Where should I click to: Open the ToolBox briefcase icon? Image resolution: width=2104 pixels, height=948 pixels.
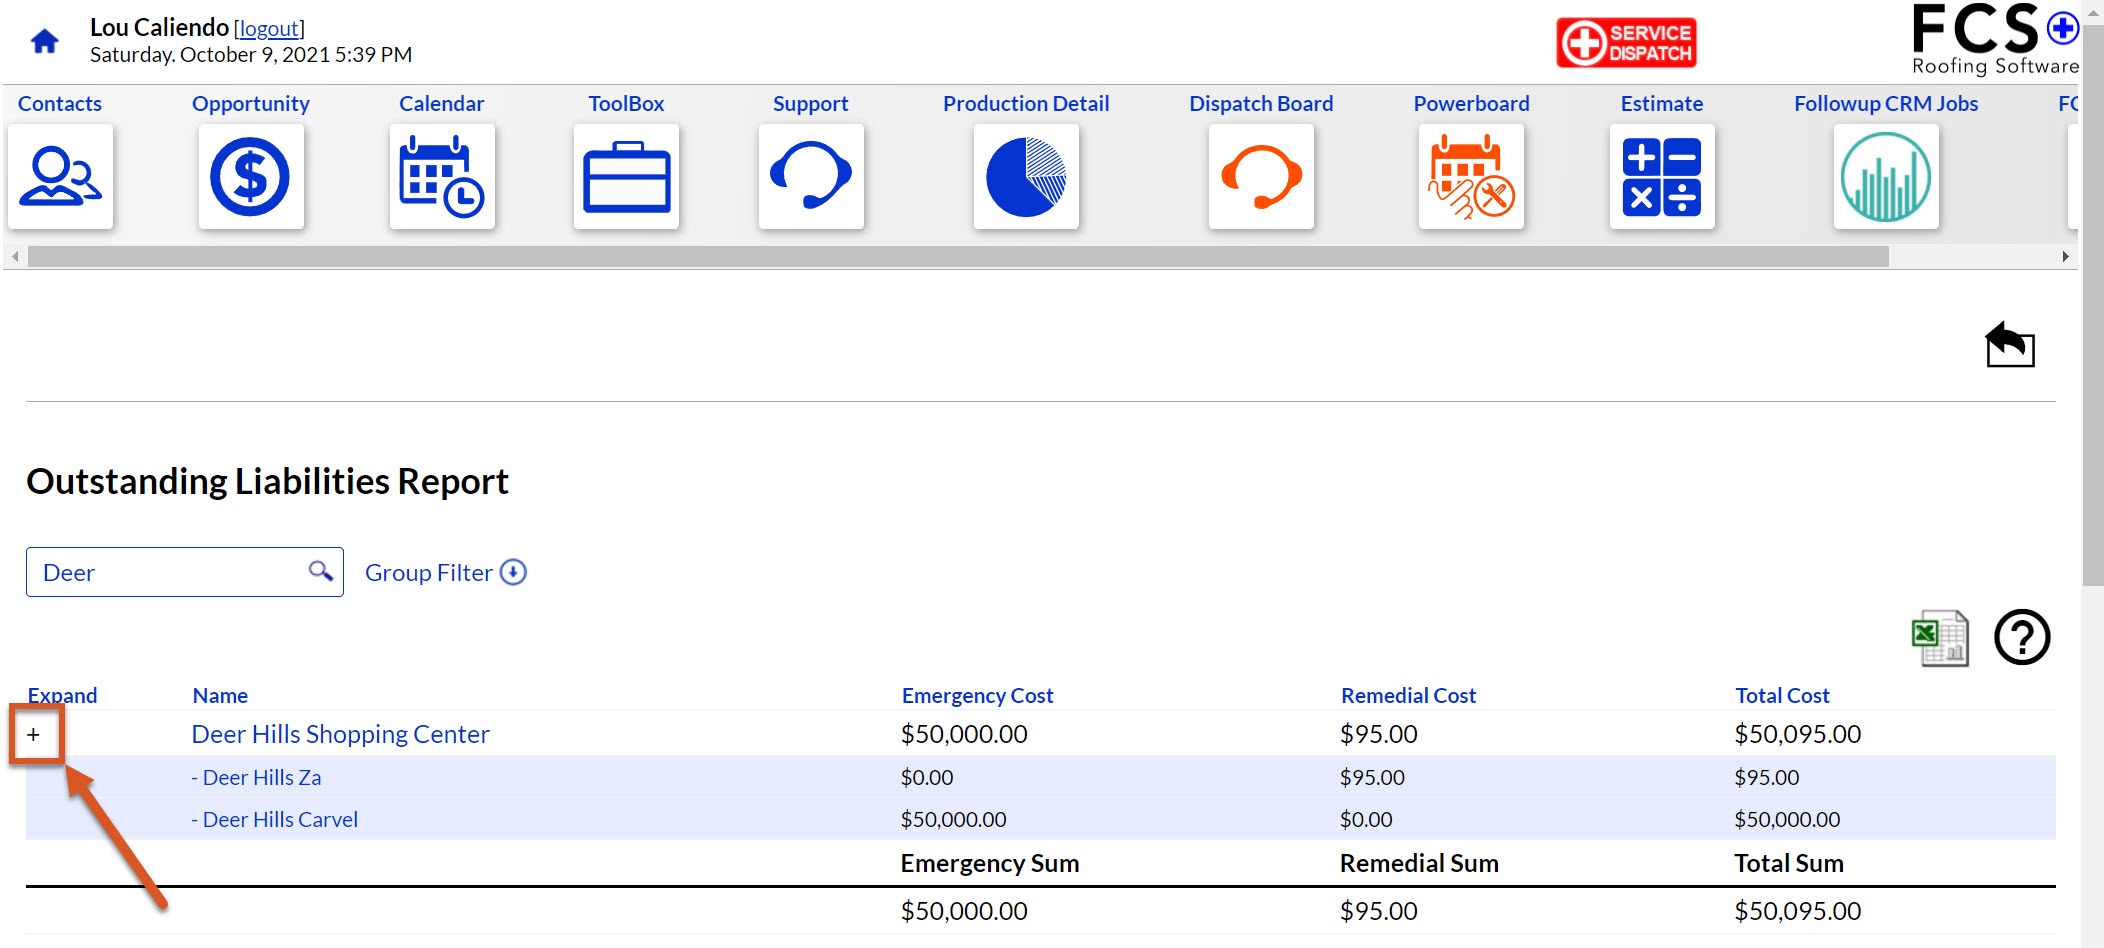pyautogui.click(x=626, y=177)
